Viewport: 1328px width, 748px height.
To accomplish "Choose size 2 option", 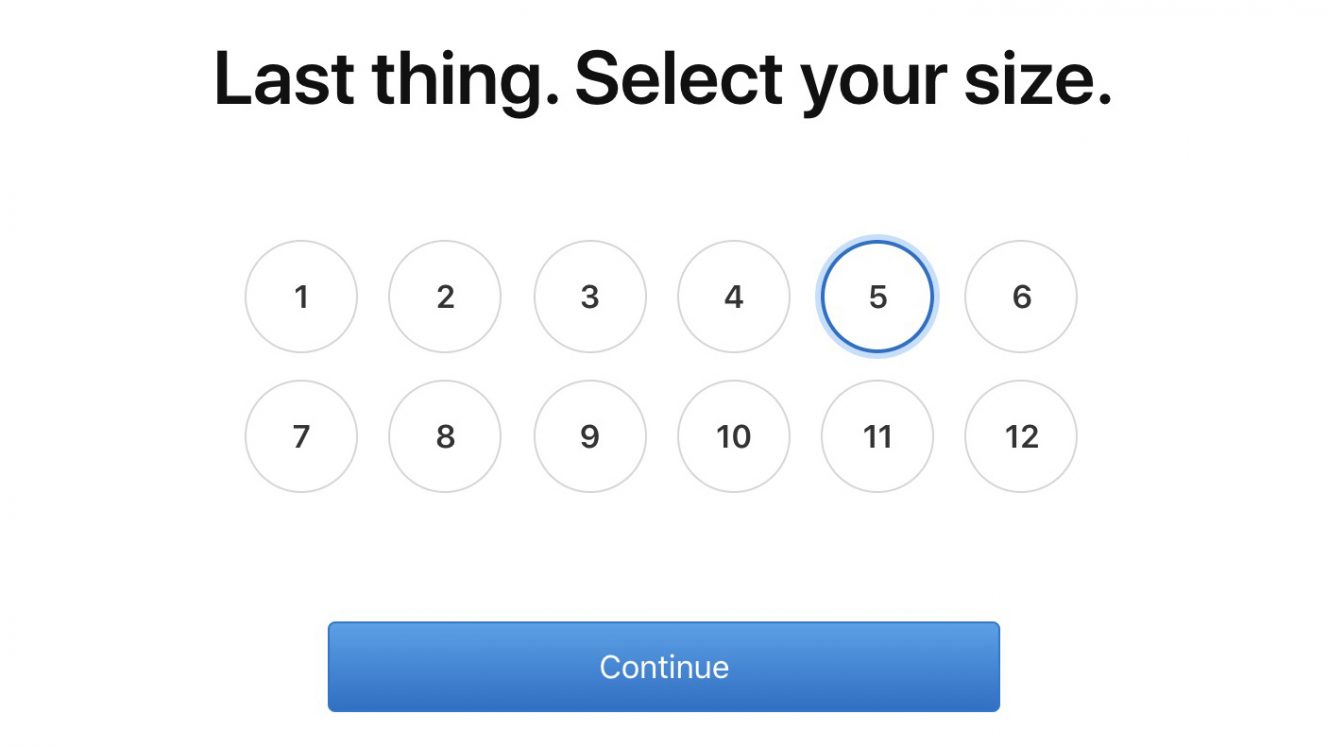I will 445,296.
